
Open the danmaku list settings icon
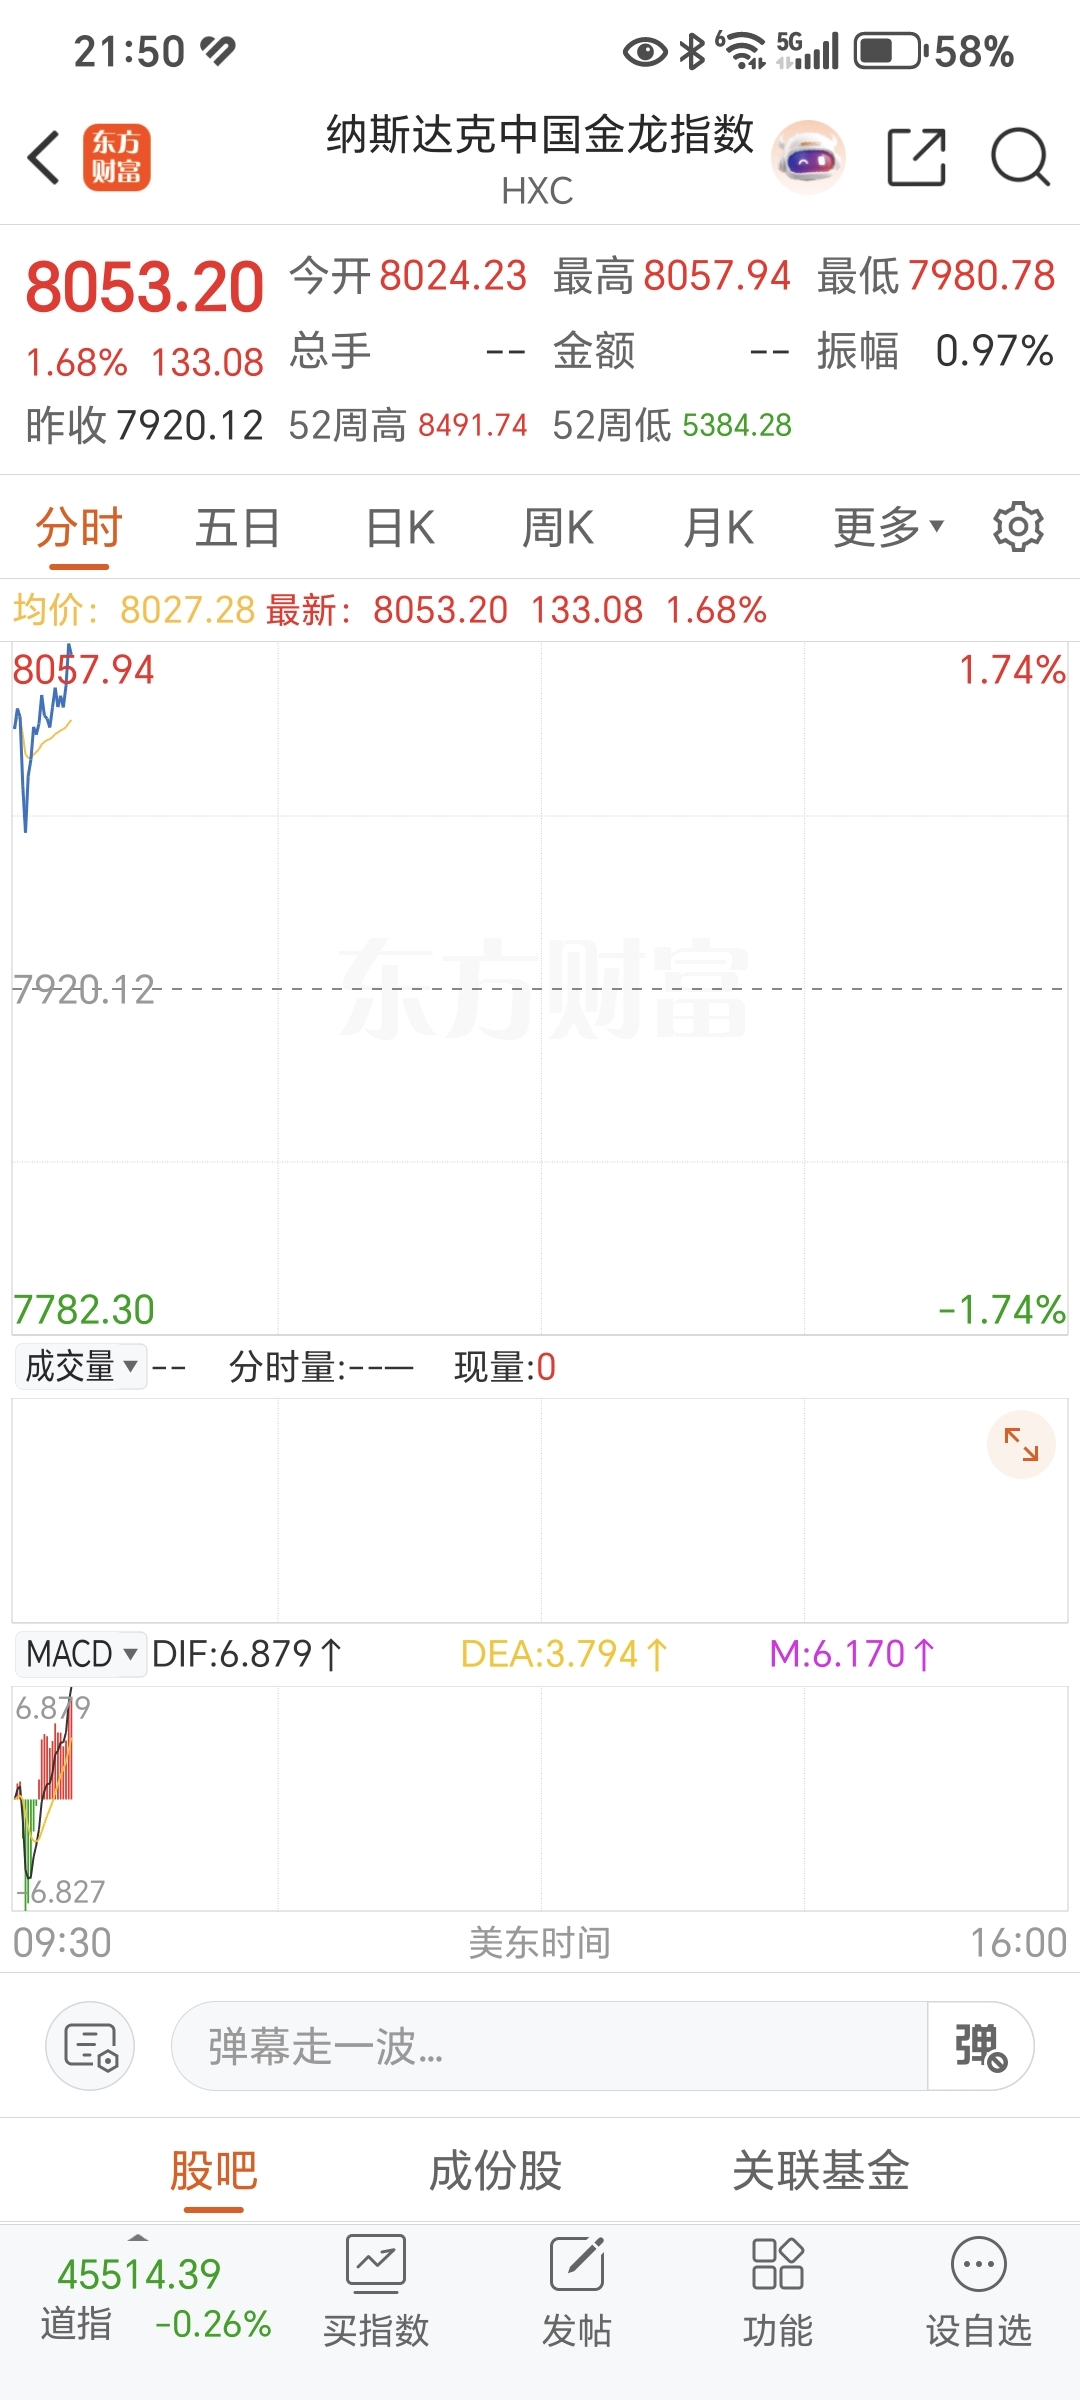pos(90,2046)
